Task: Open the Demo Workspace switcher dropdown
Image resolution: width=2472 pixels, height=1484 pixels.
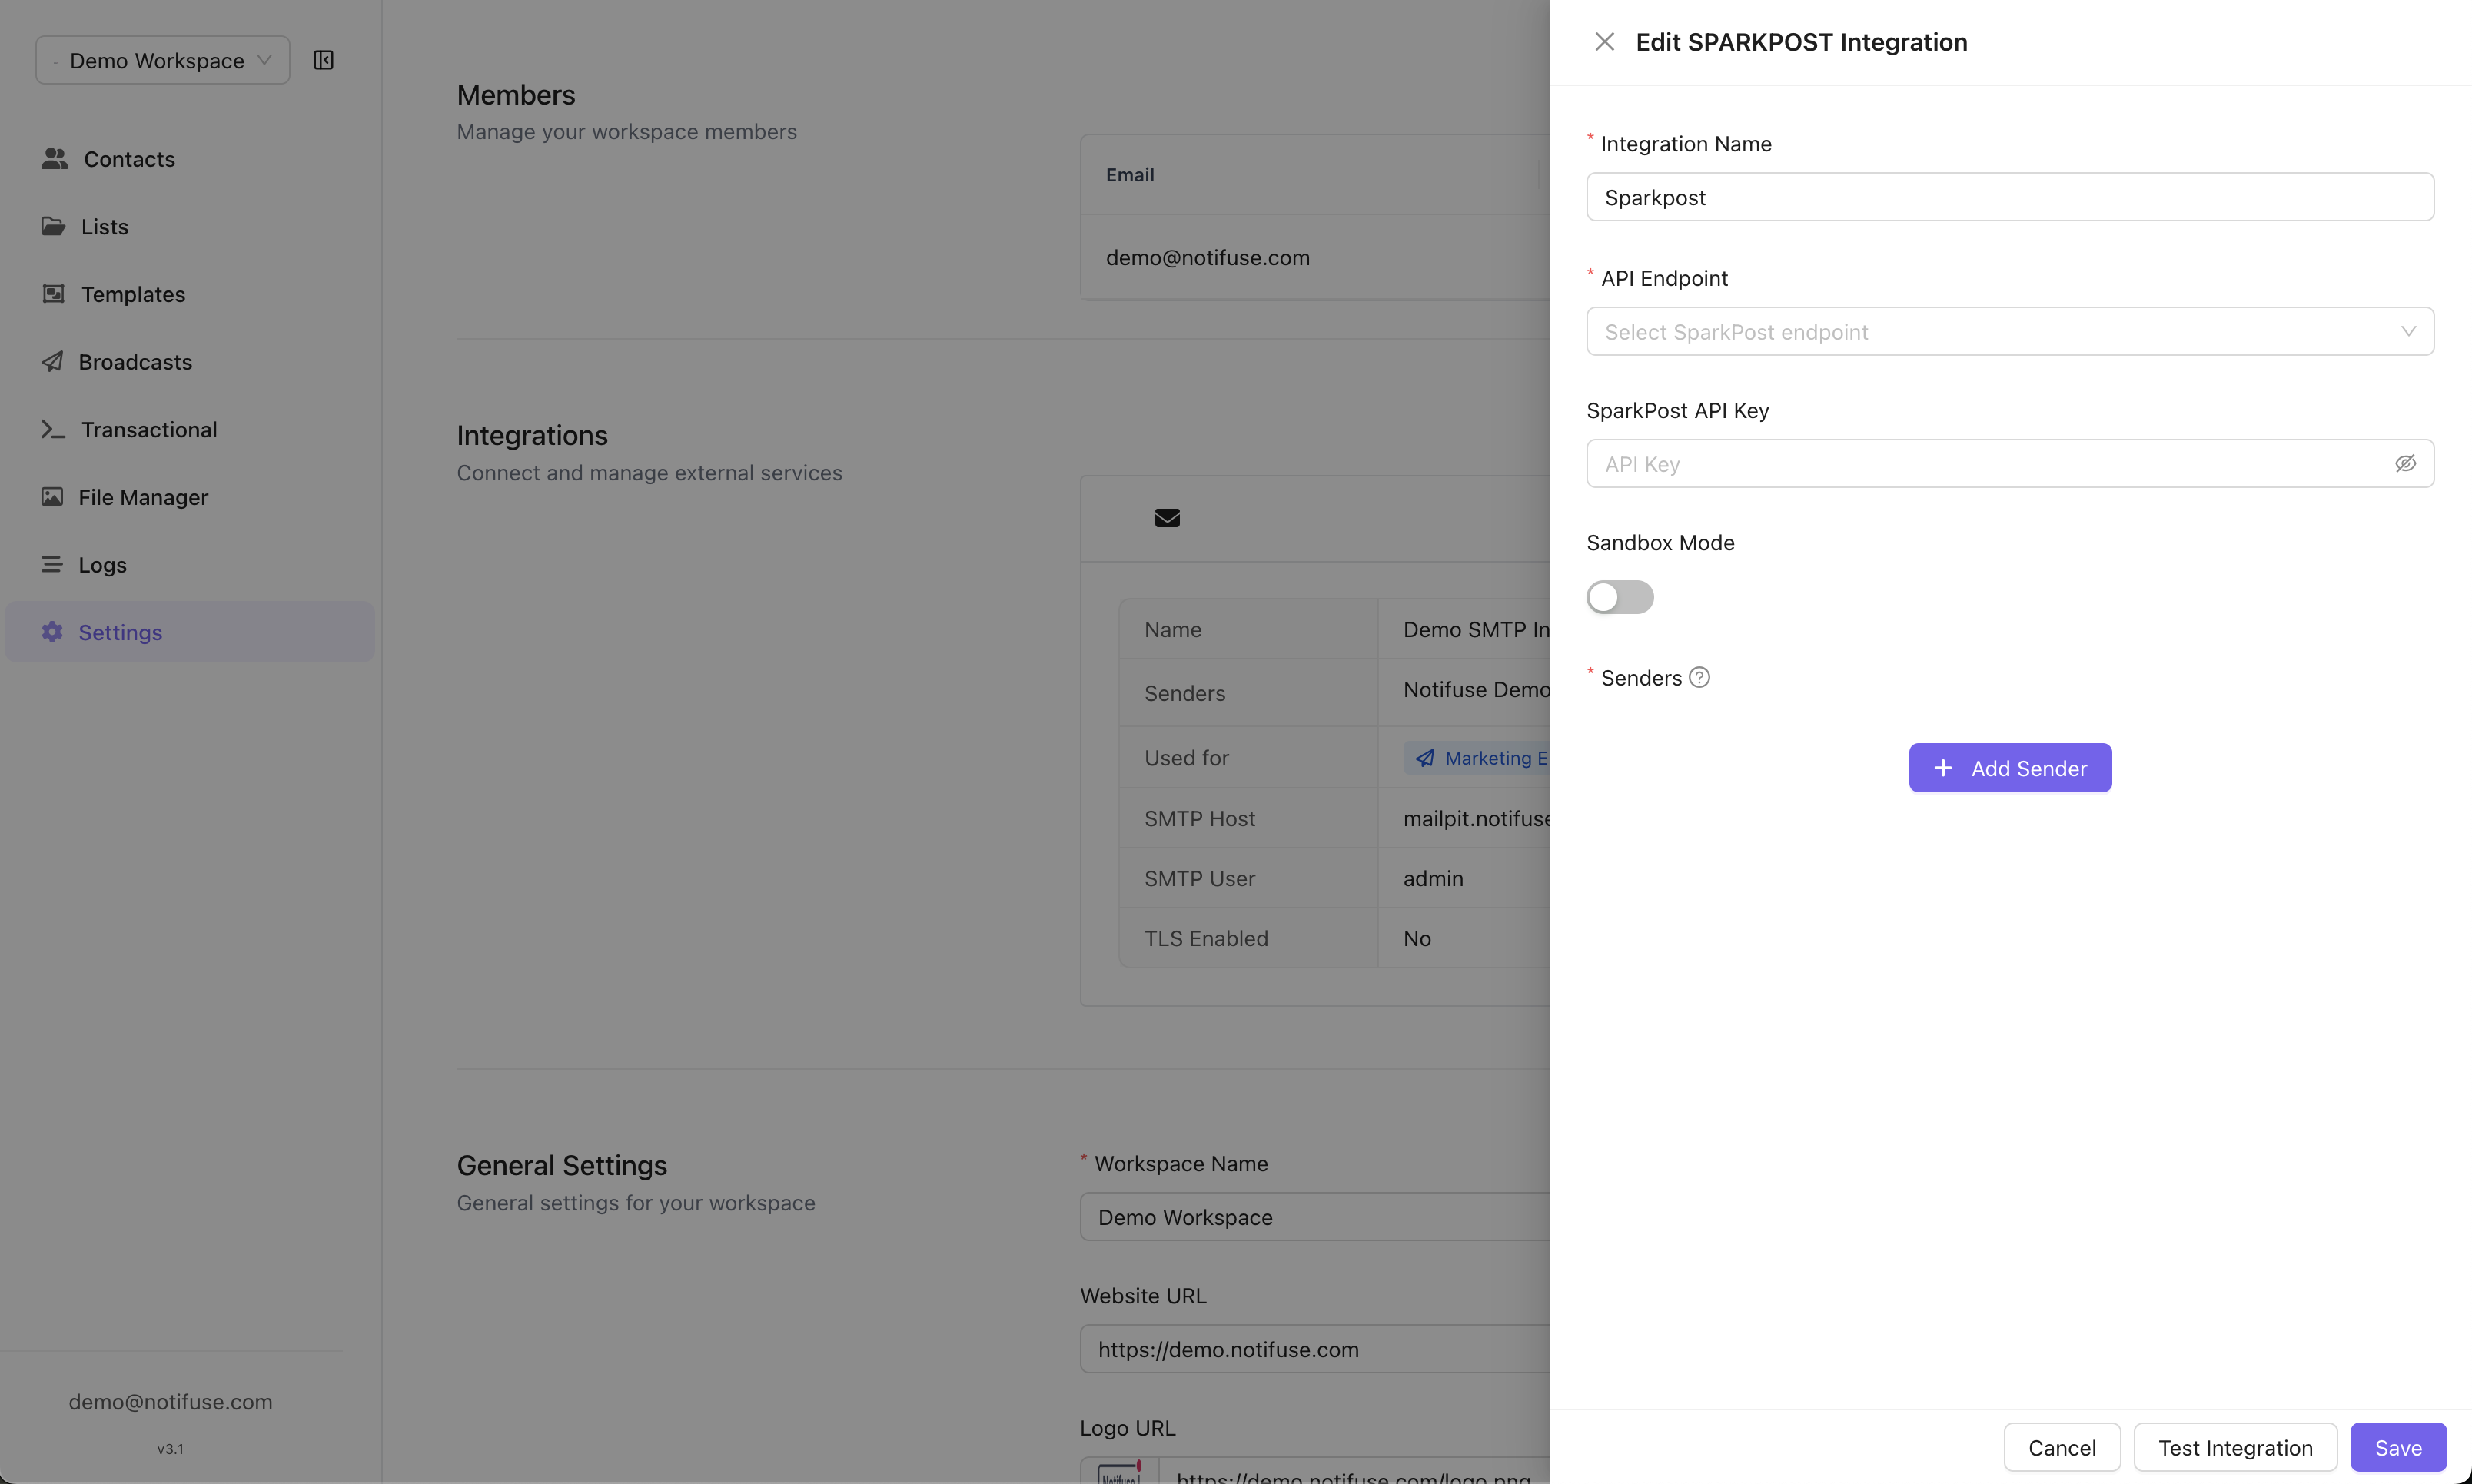Action: tap(163, 60)
